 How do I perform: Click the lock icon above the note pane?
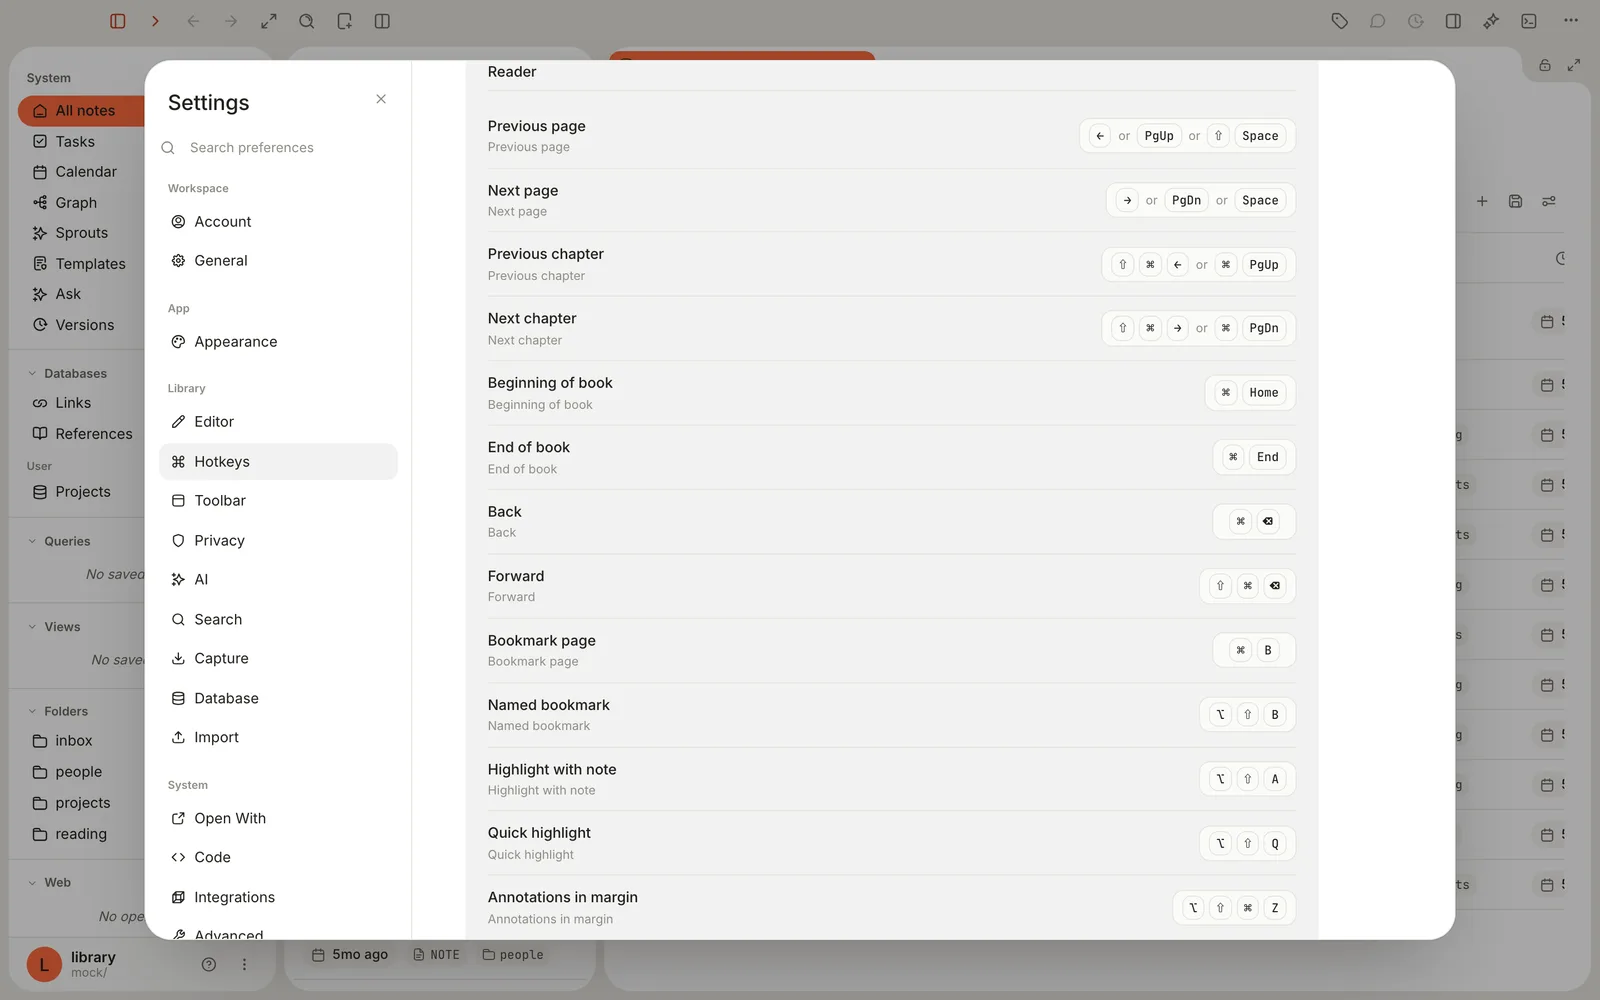click(1545, 65)
